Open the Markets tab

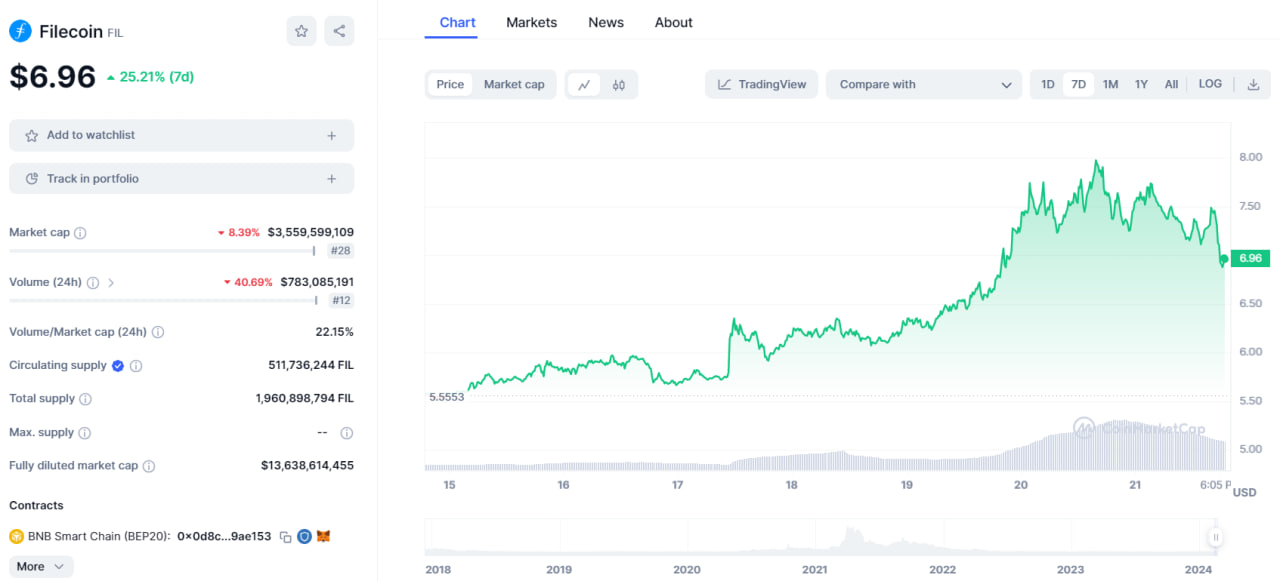(x=531, y=22)
